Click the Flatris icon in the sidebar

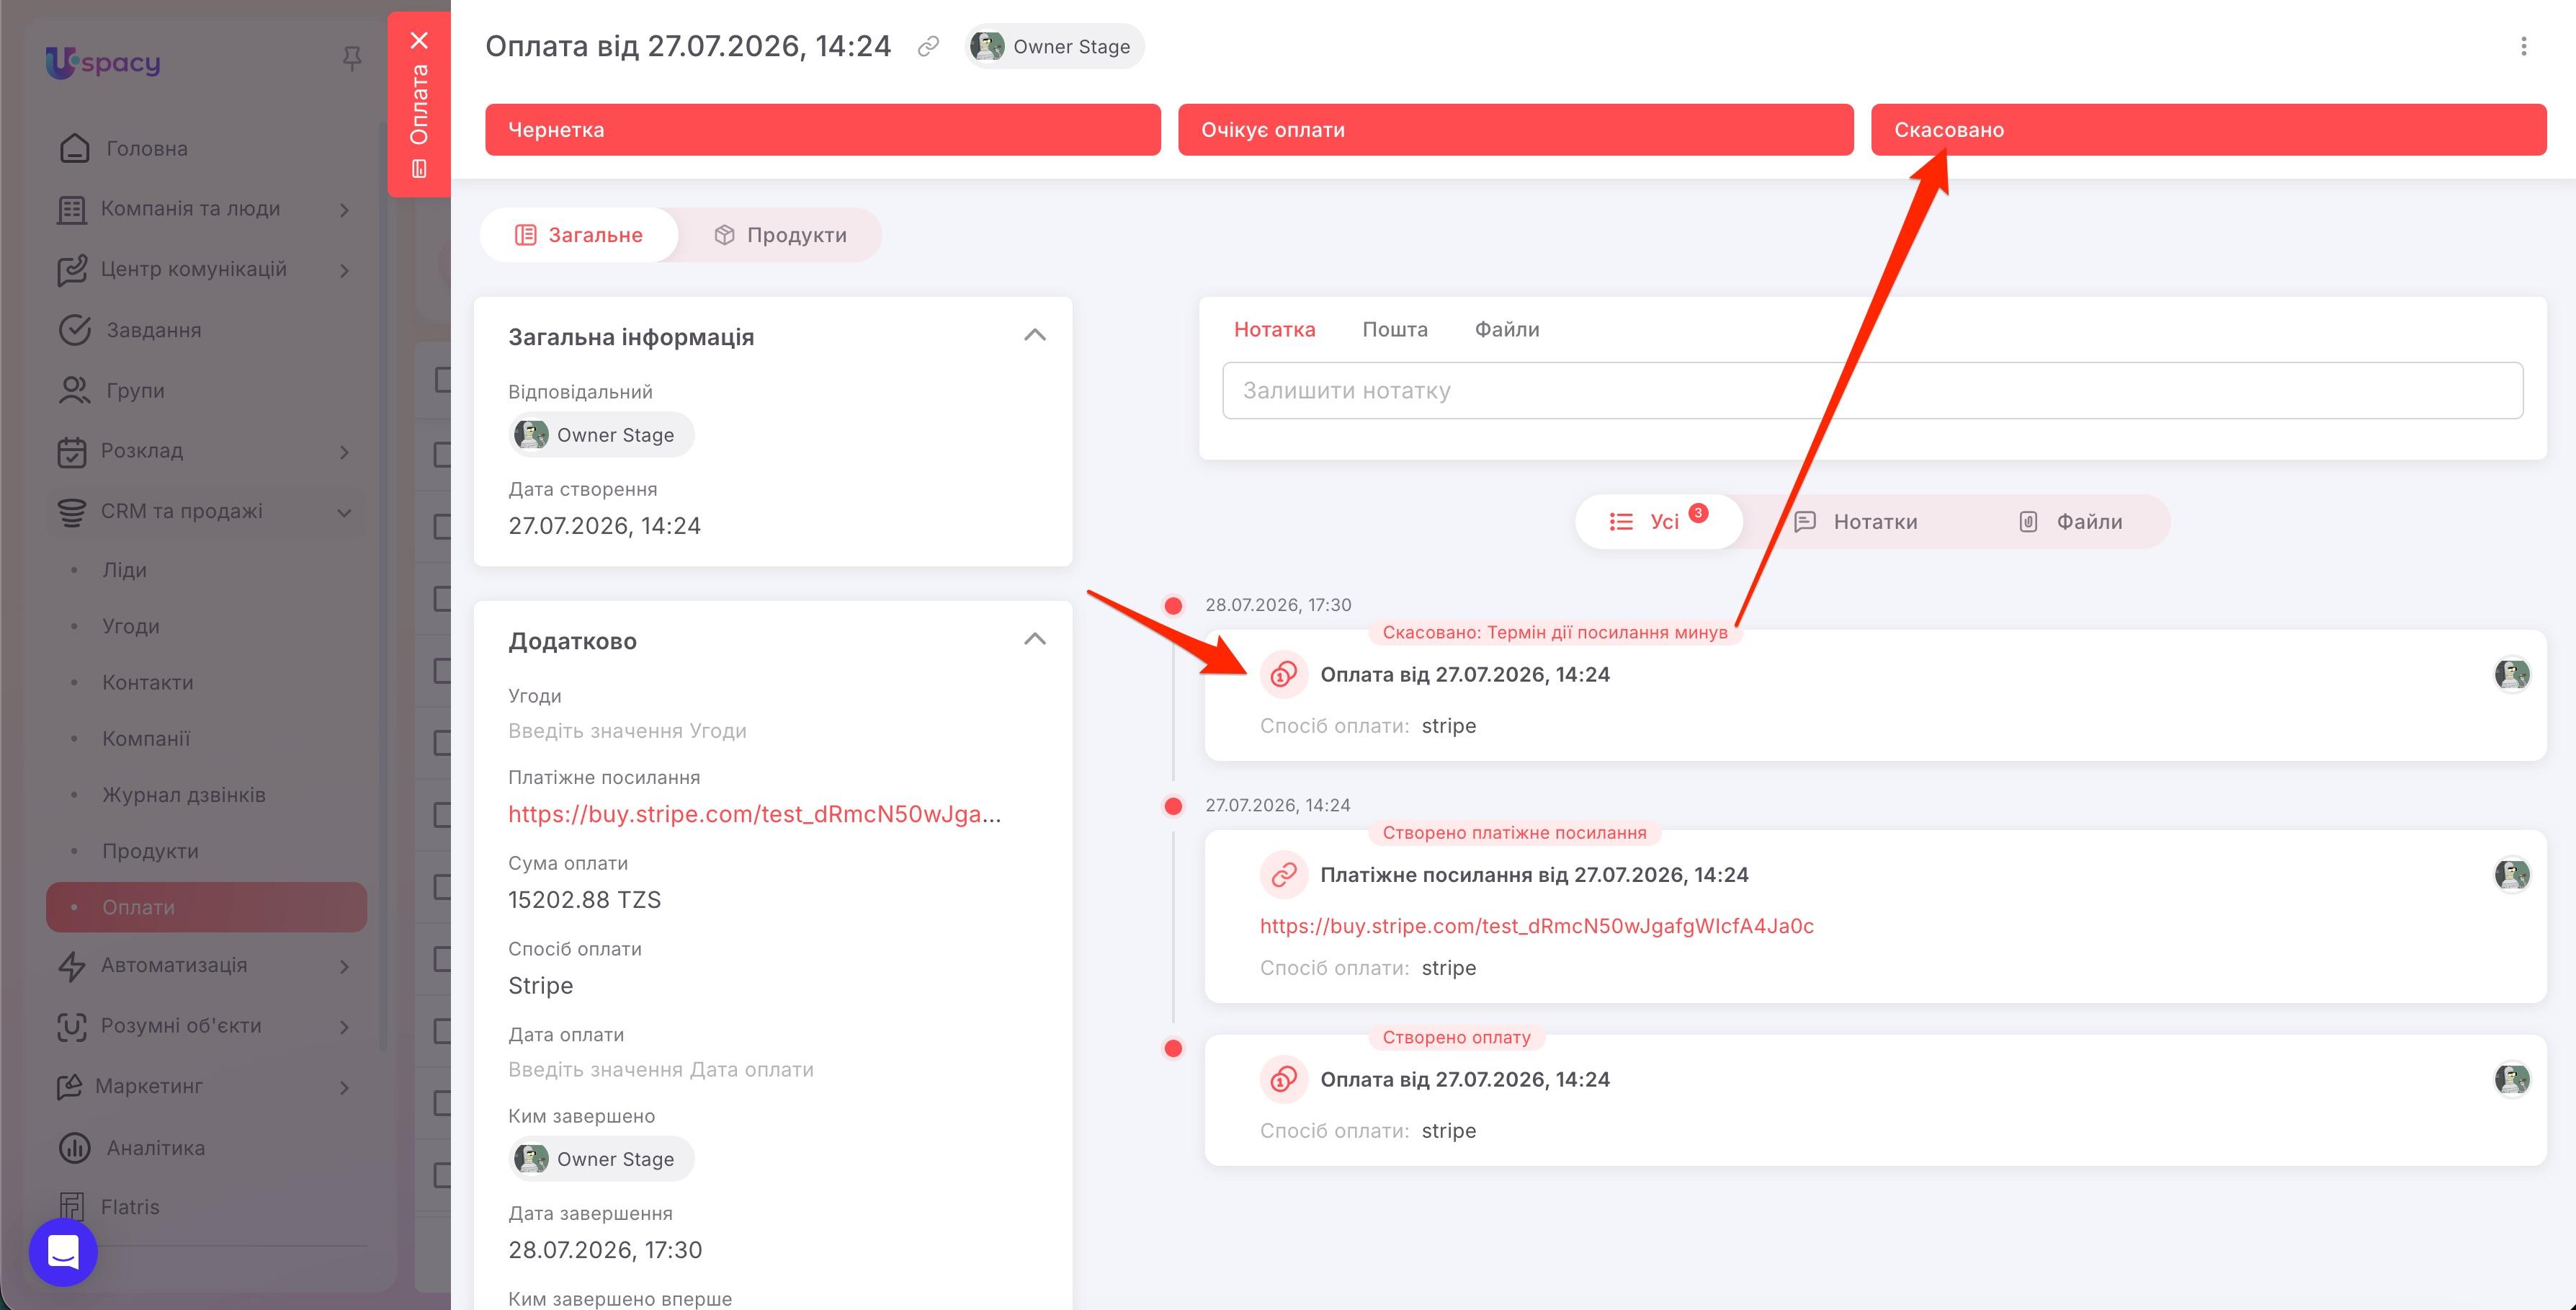[71, 1207]
